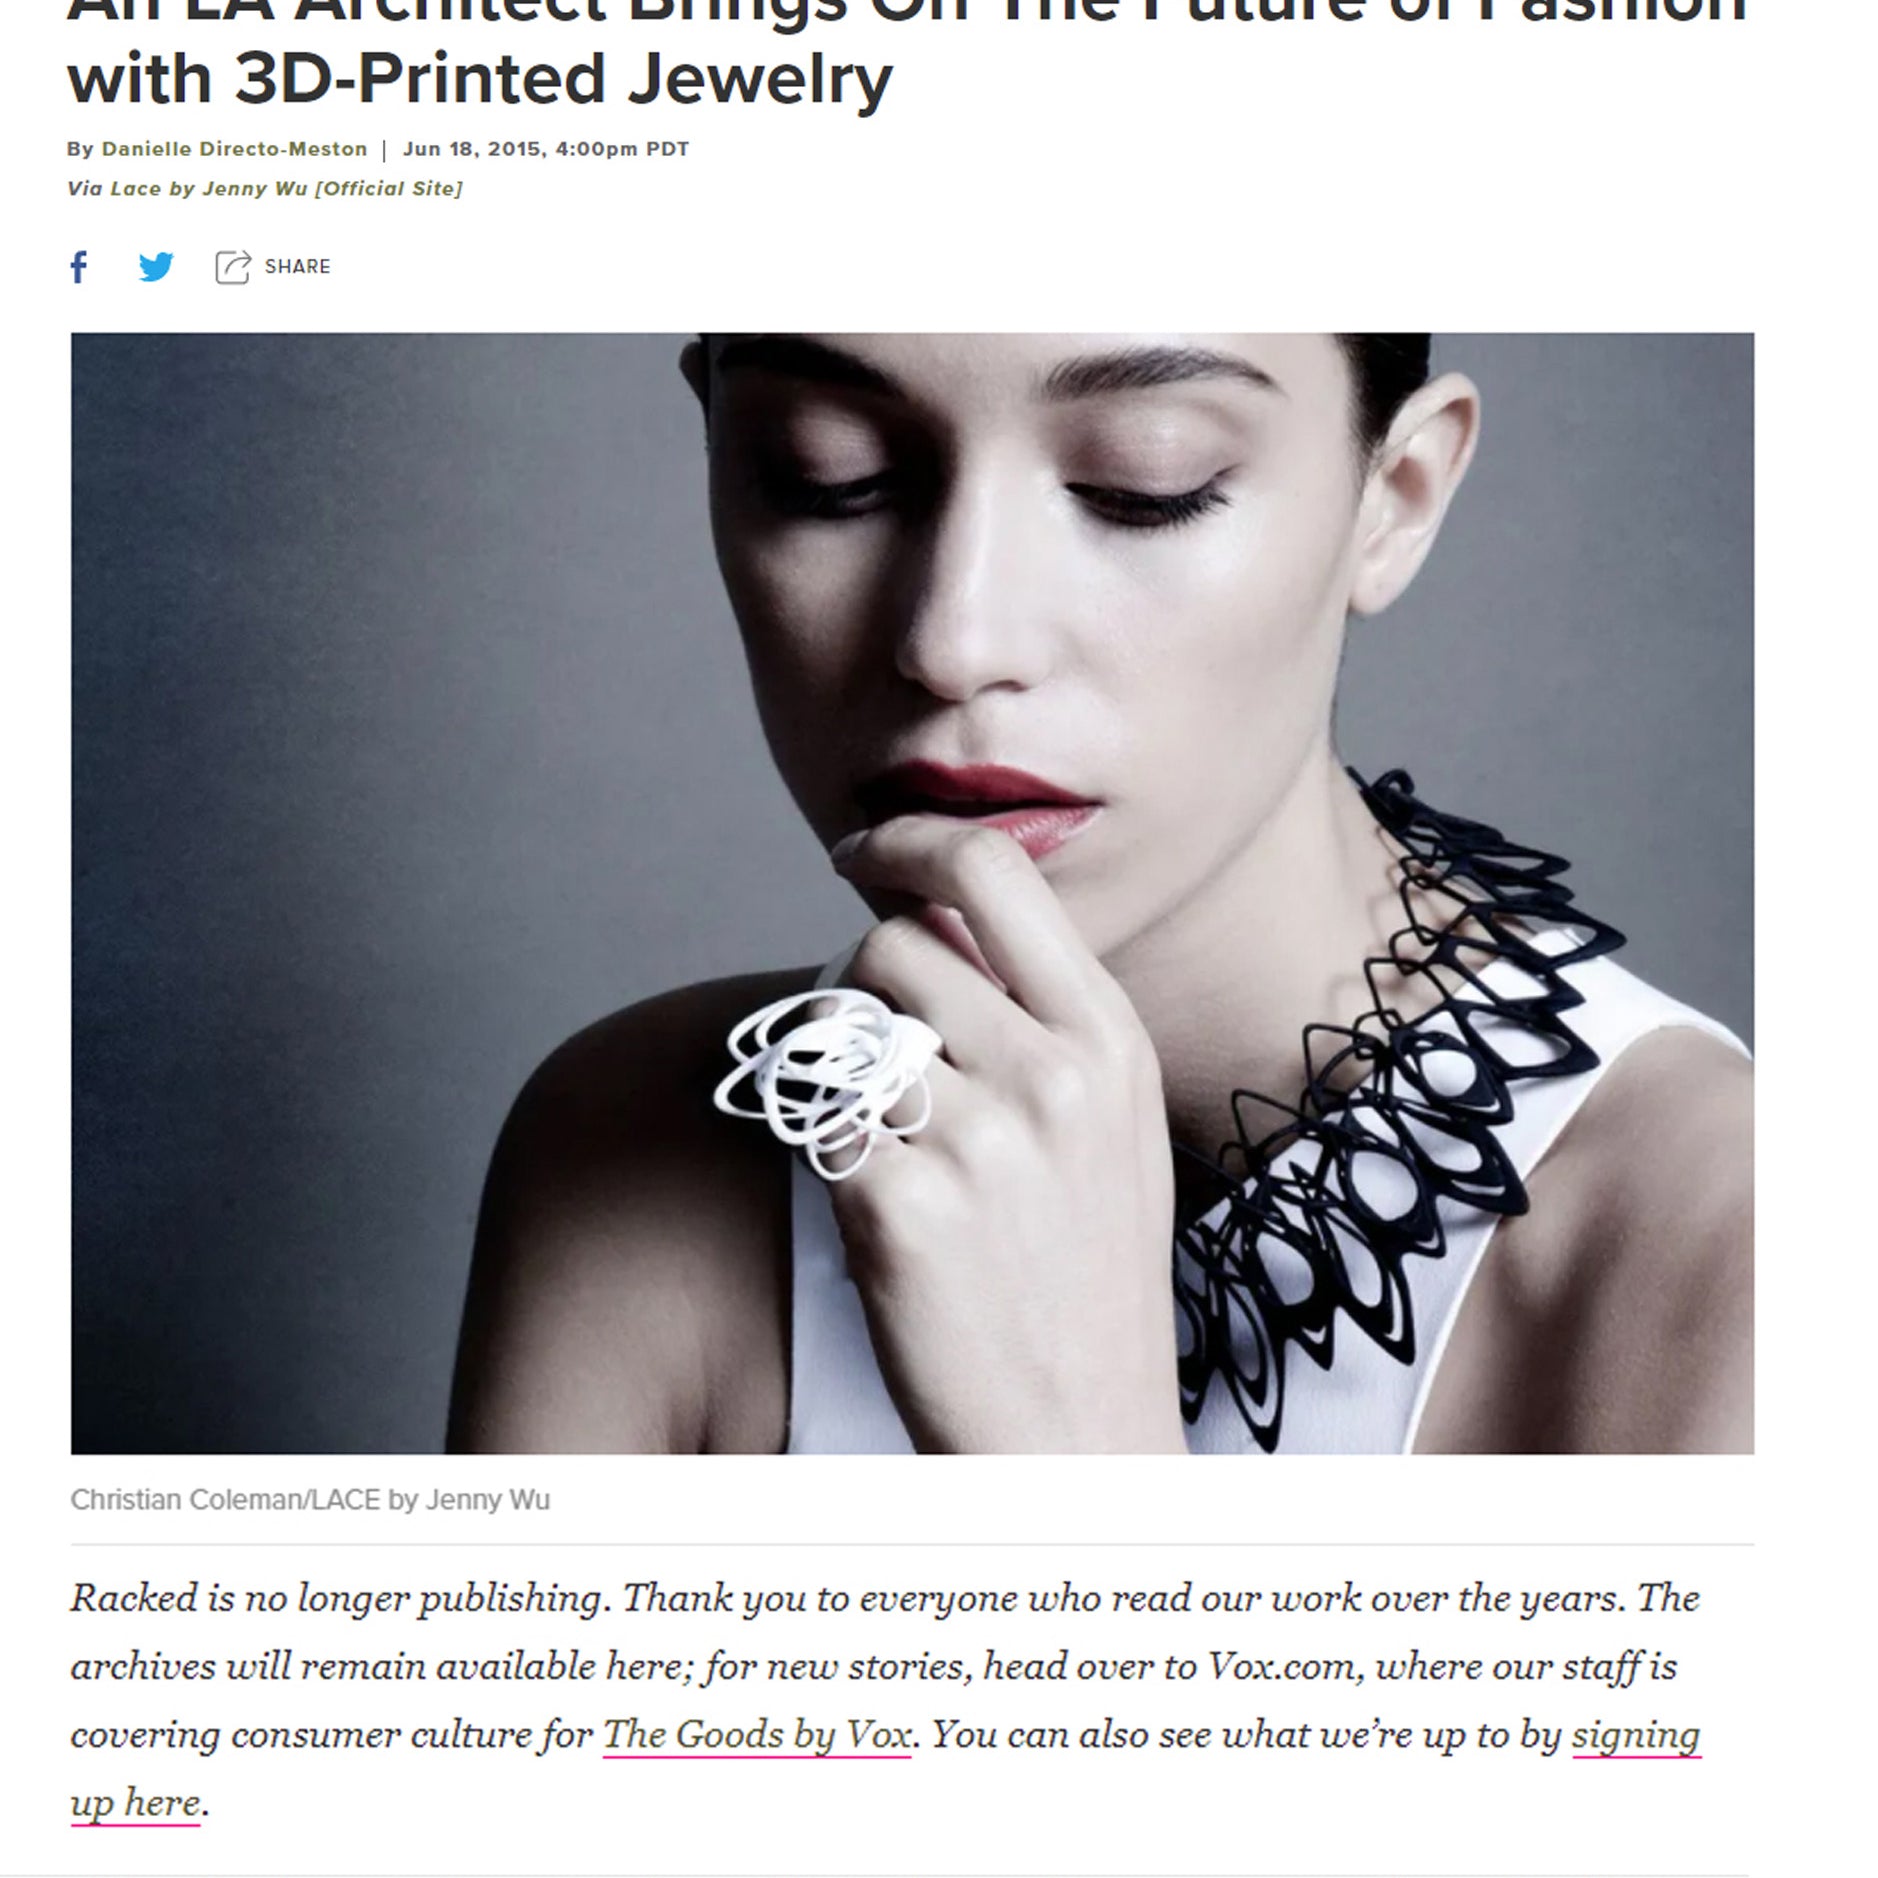Open author Danielle Directo-Meston's page
Screen dimensions: 1878x1878
[234, 149]
